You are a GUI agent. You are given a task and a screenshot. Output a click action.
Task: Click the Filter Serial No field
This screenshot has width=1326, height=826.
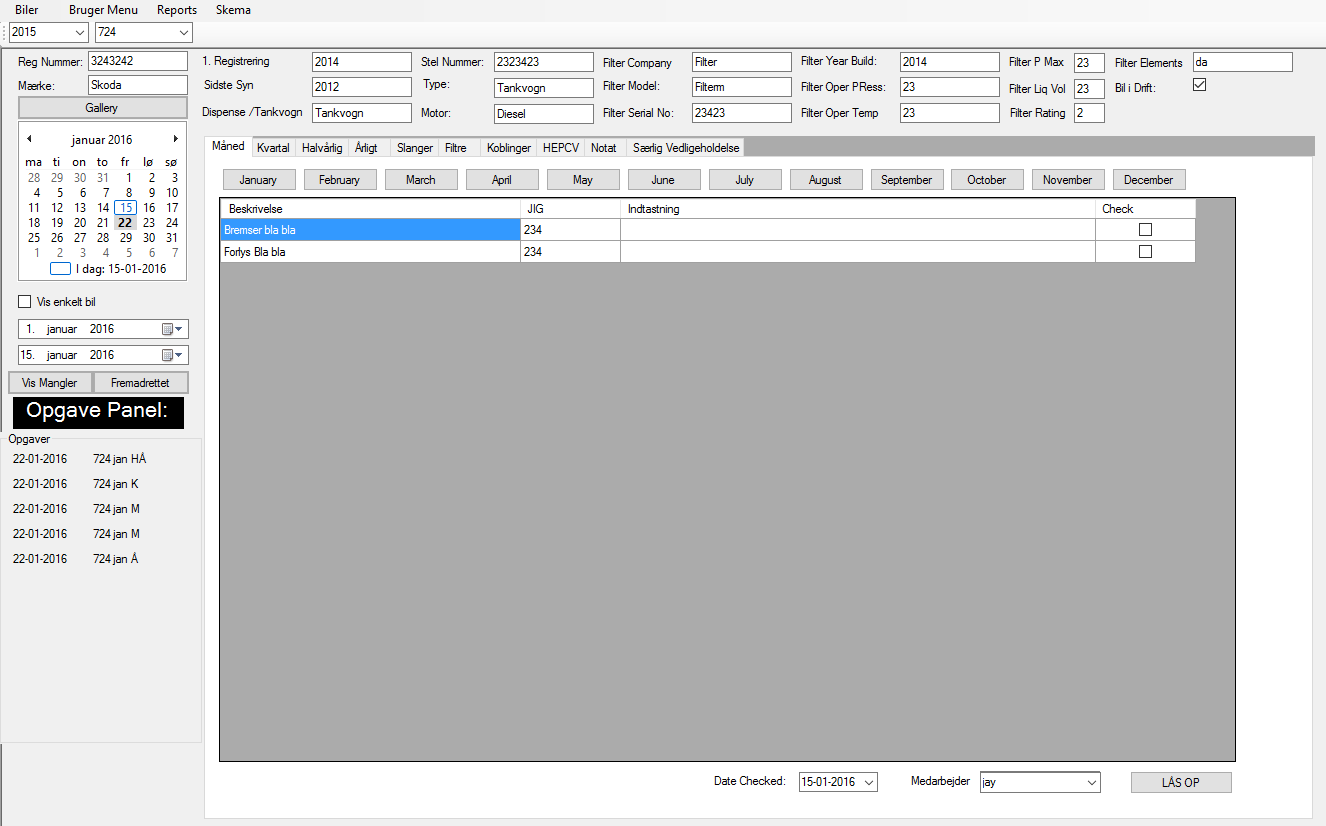pyautogui.click(x=742, y=113)
